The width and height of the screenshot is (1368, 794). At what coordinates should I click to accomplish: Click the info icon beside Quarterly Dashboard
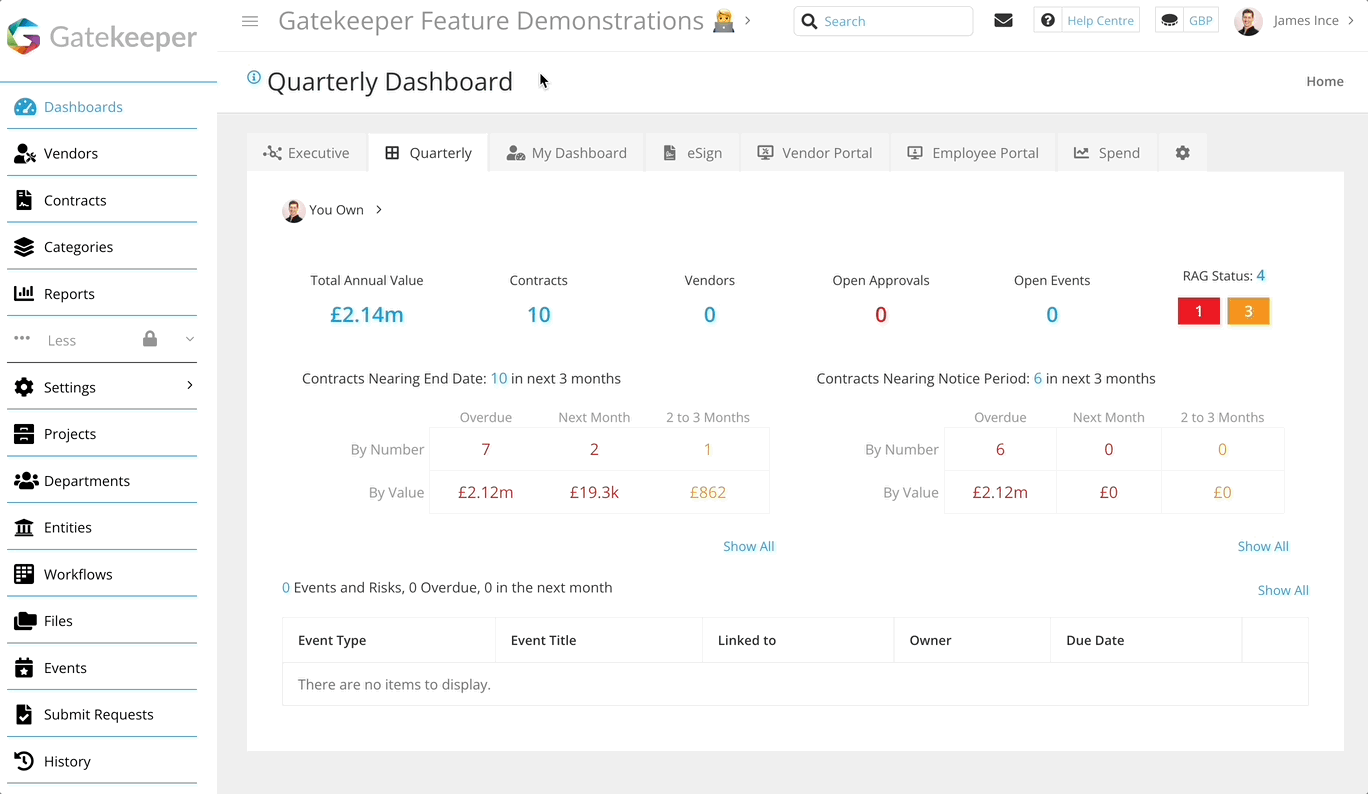253,76
